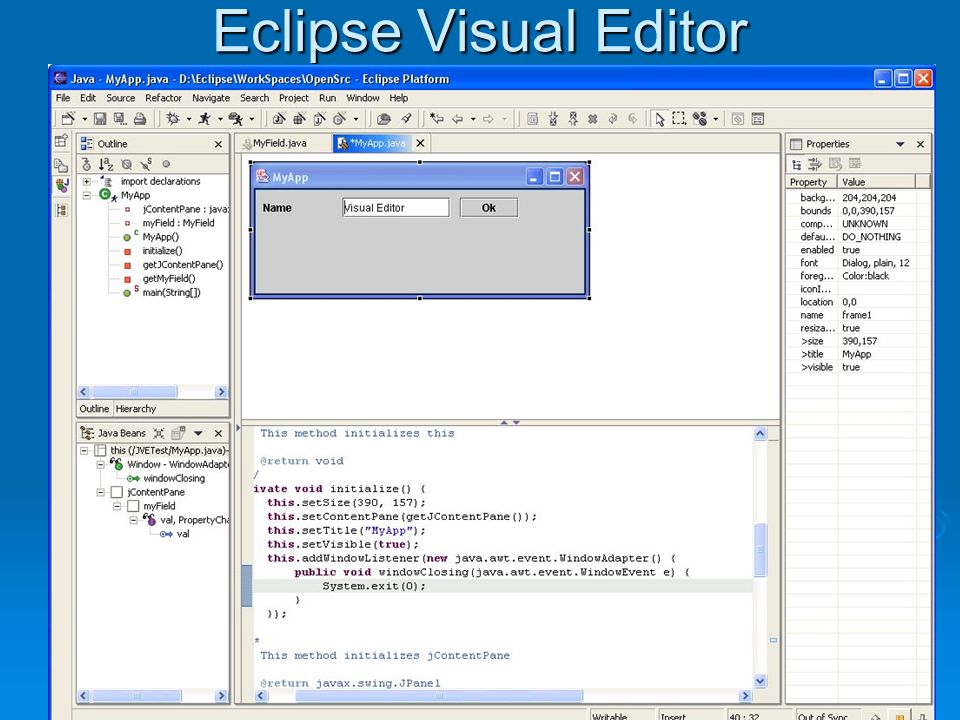Click the Property column header
Image resolution: width=960 pixels, height=720 pixels.
tap(811, 182)
